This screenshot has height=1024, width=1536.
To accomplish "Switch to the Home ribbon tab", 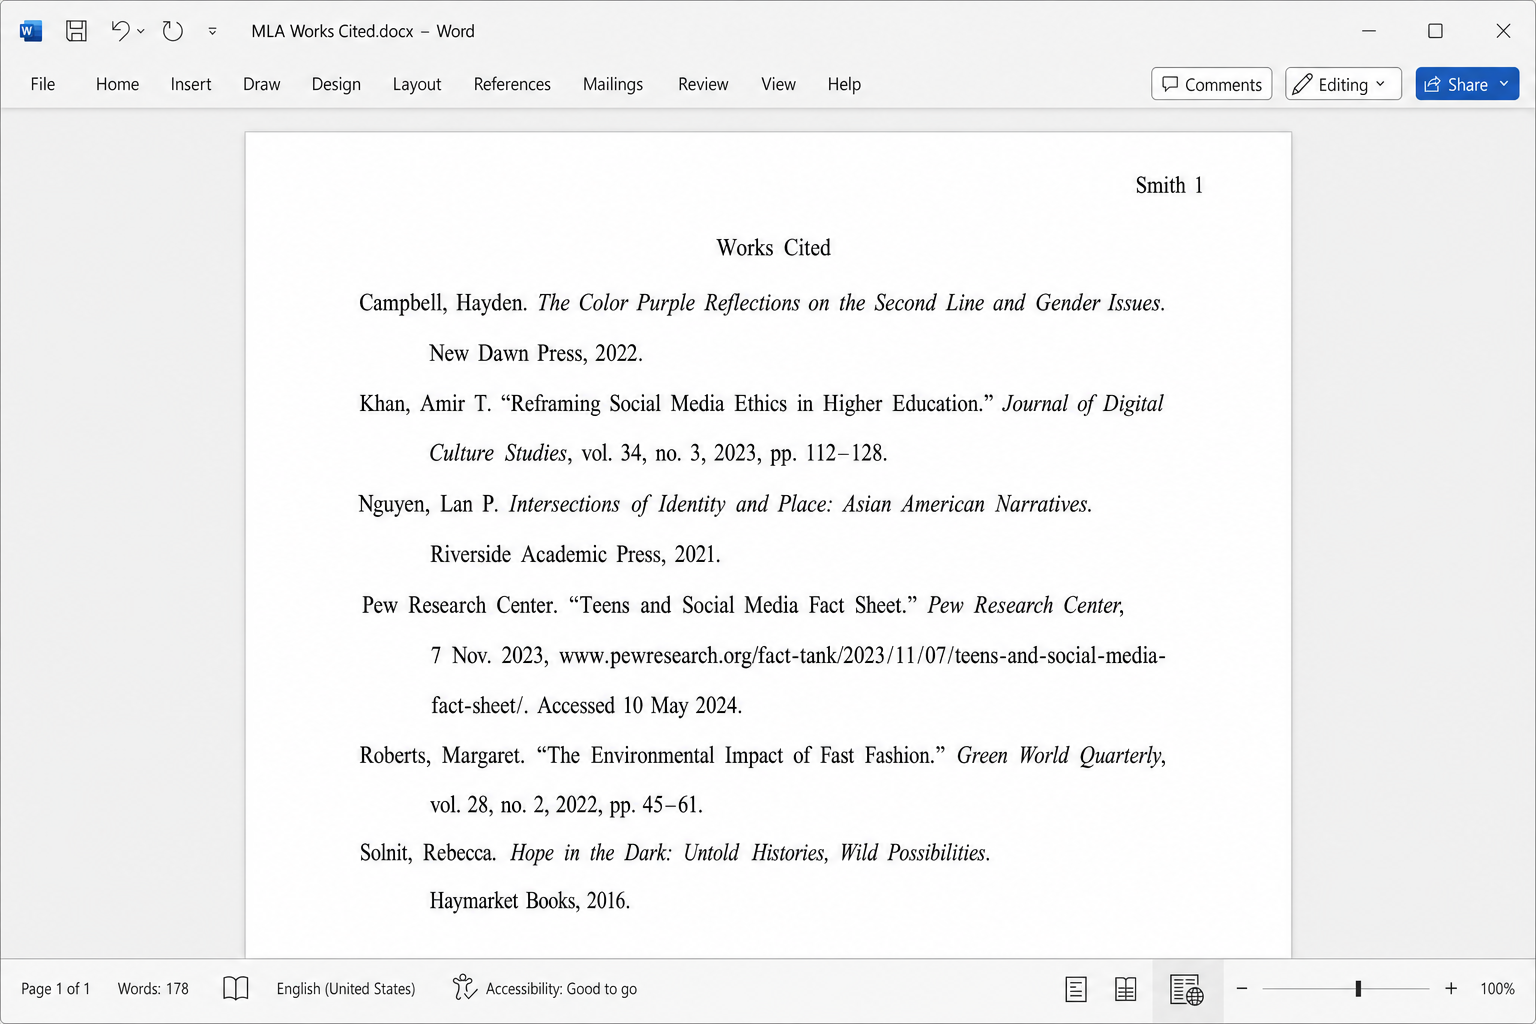I will click(x=117, y=84).
